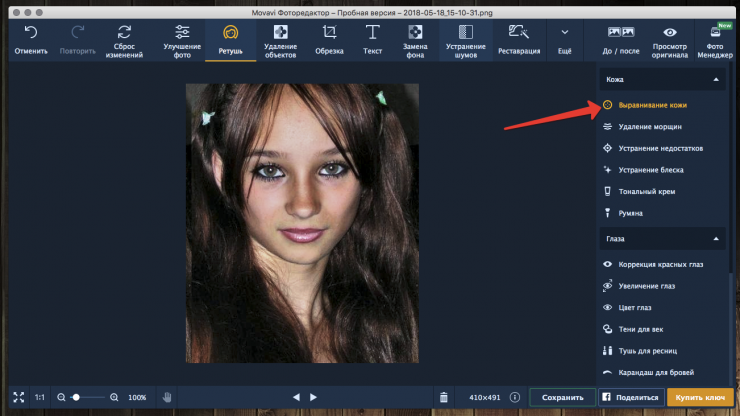Undo the last action with Отменить
The width and height of the screenshot is (740, 416).
[31, 40]
